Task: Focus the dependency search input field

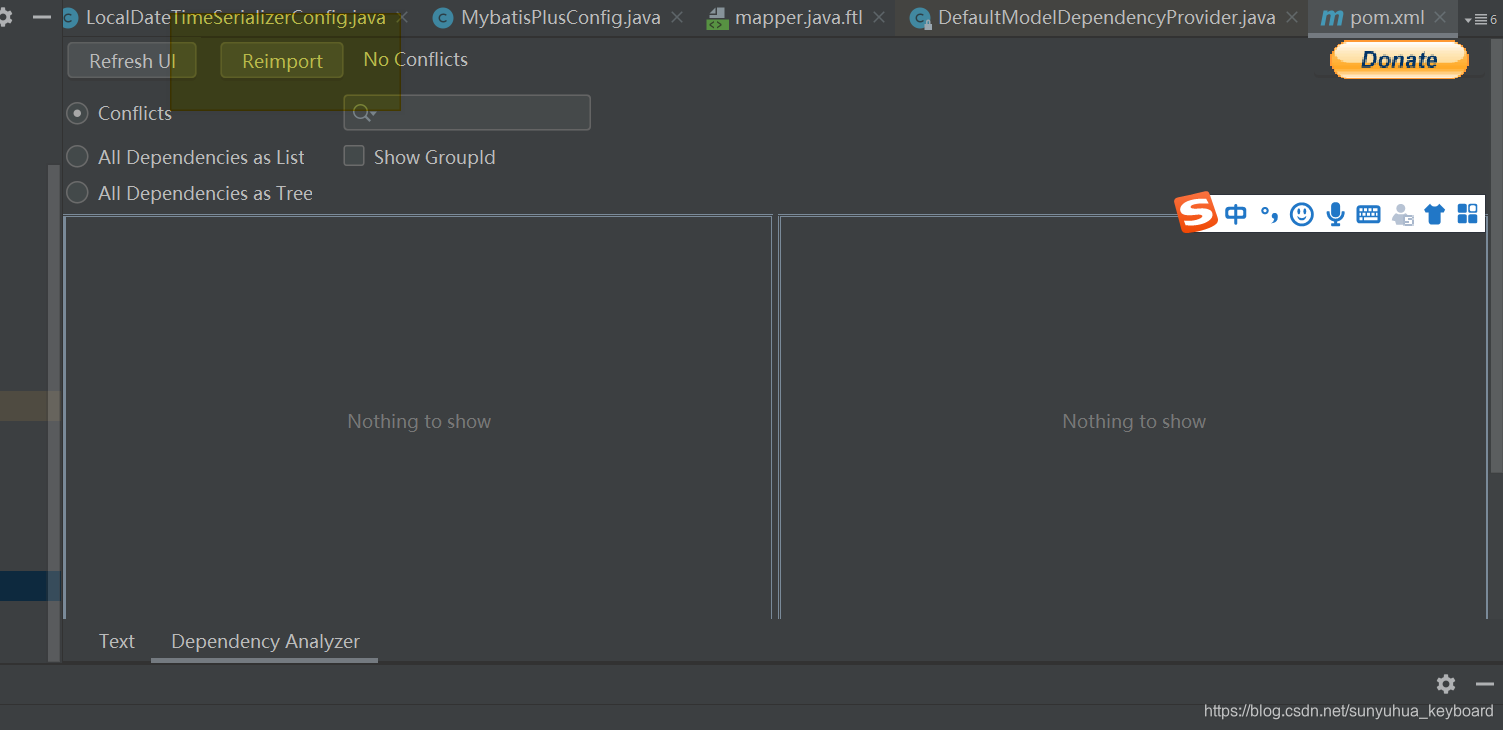Action: [x=467, y=113]
